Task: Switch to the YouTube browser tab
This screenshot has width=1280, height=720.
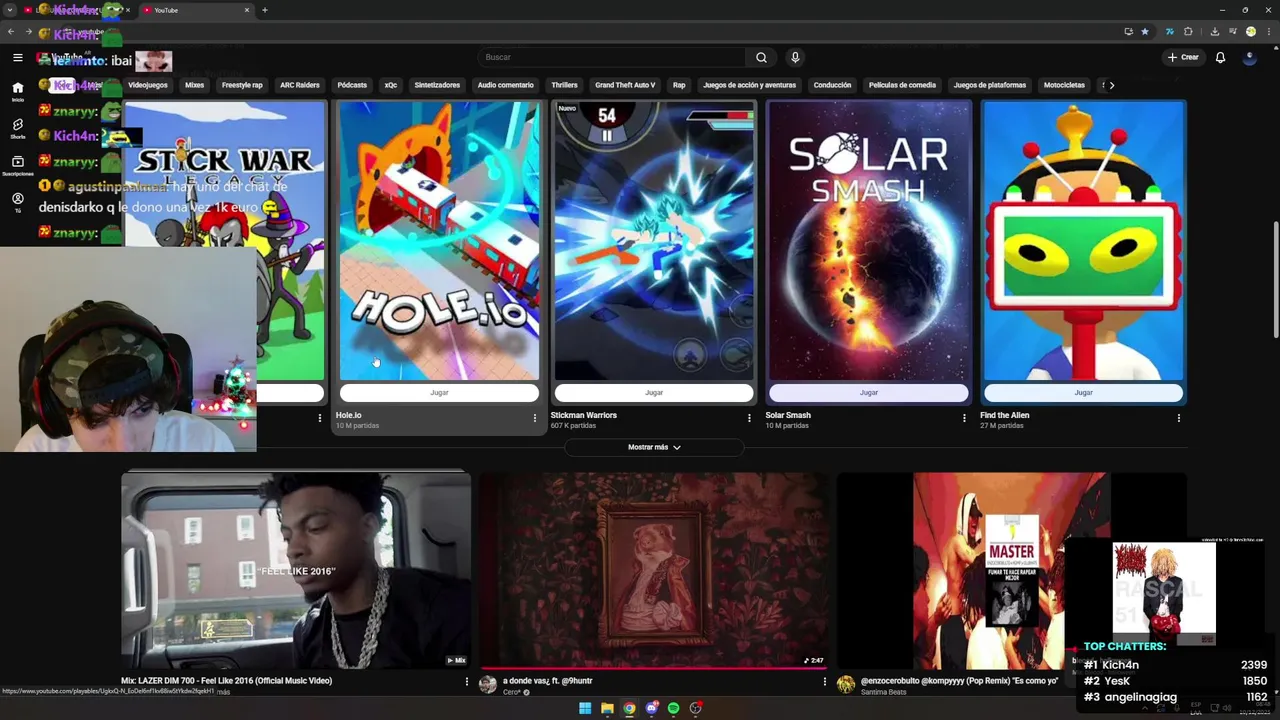Action: pos(195,10)
